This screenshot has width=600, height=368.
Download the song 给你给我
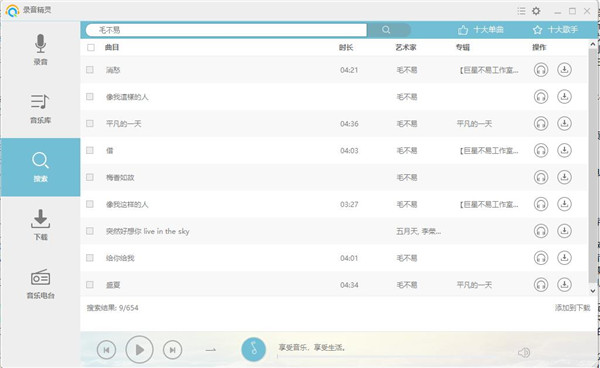(x=564, y=258)
